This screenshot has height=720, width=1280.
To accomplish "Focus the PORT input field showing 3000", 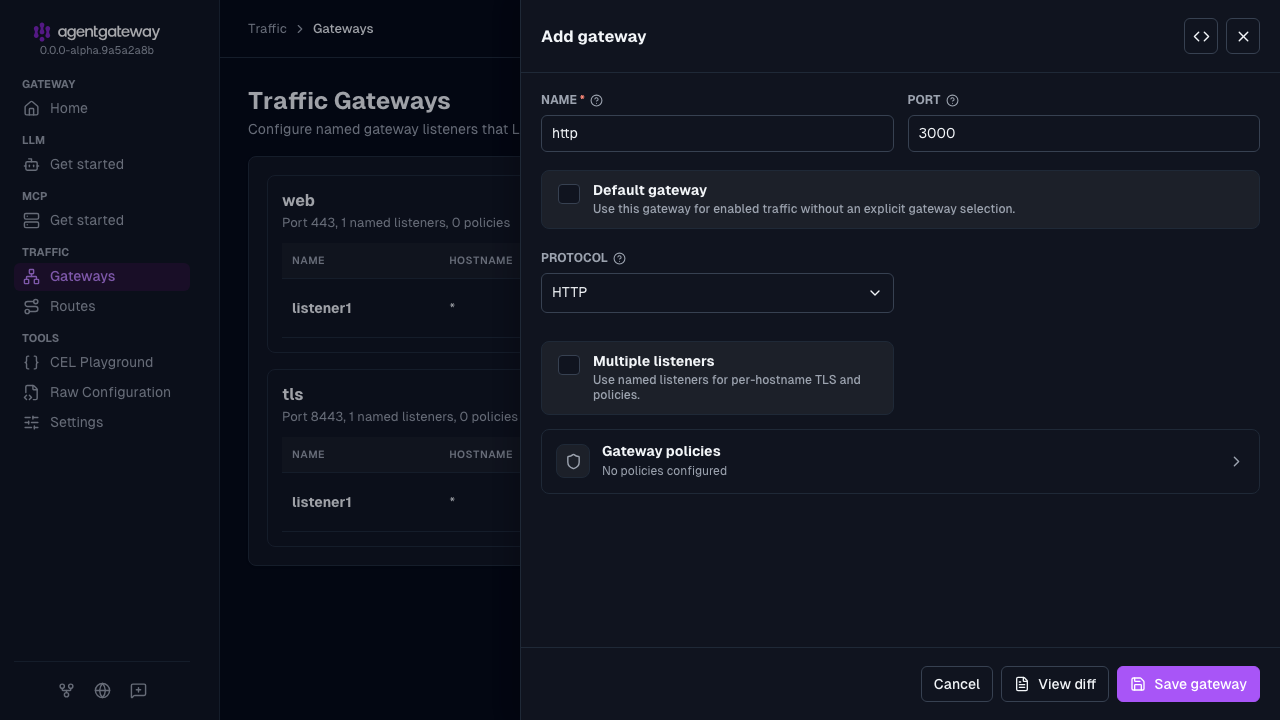I will (x=1084, y=133).
